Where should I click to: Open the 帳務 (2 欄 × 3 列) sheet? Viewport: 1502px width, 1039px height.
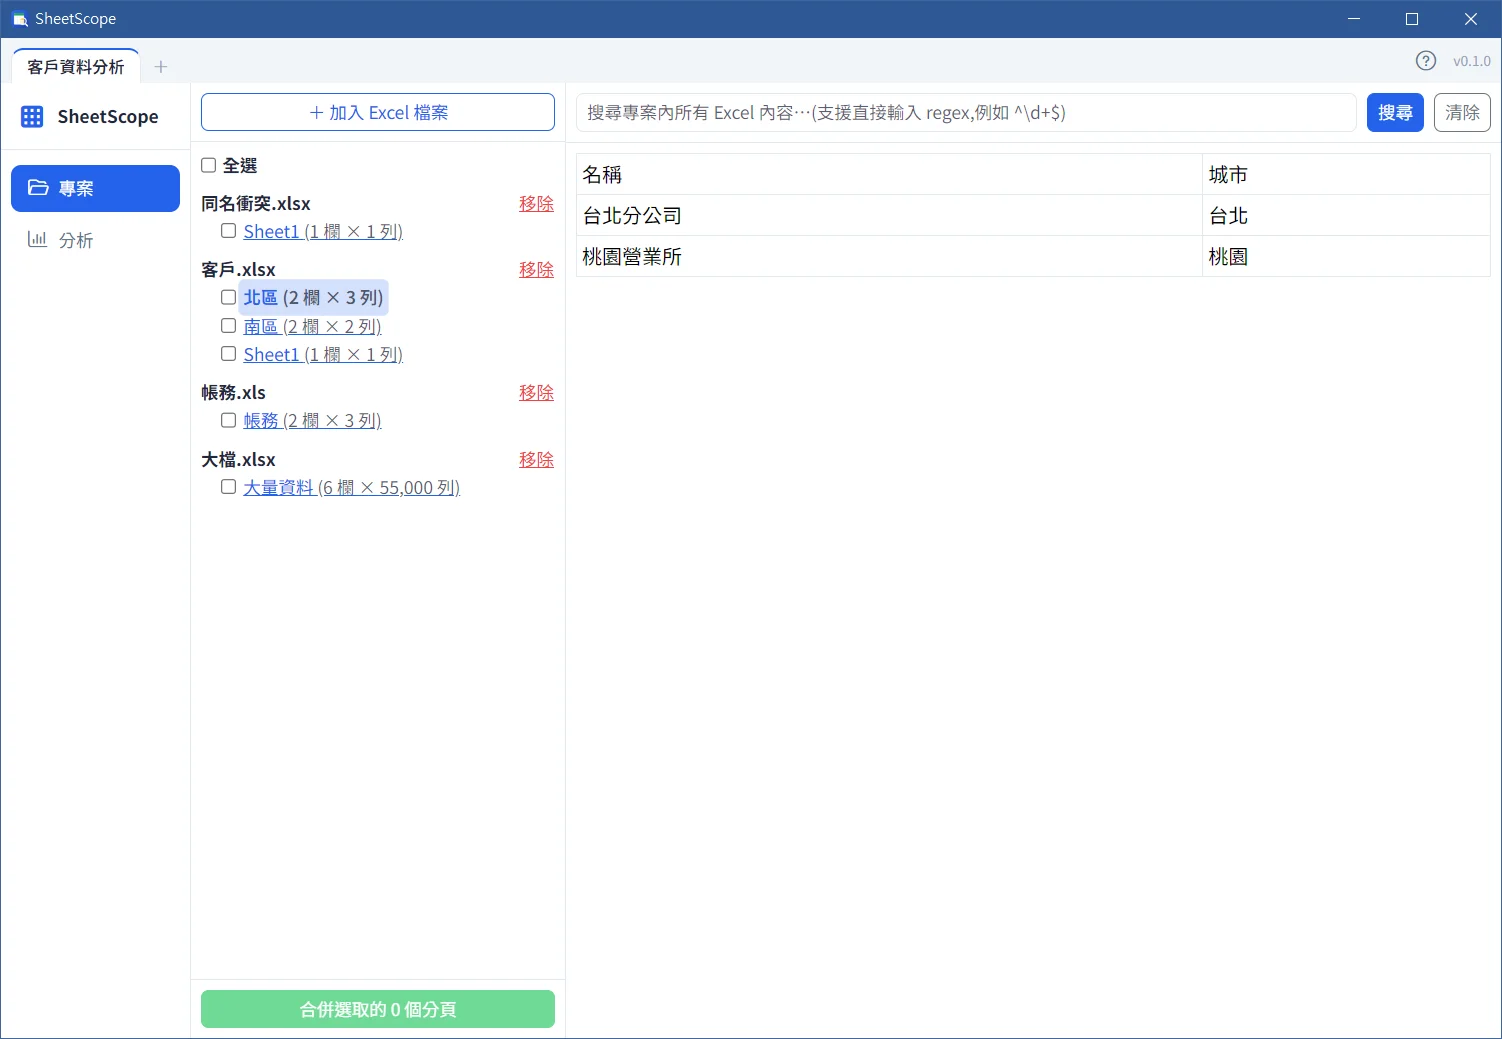(x=312, y=420)
